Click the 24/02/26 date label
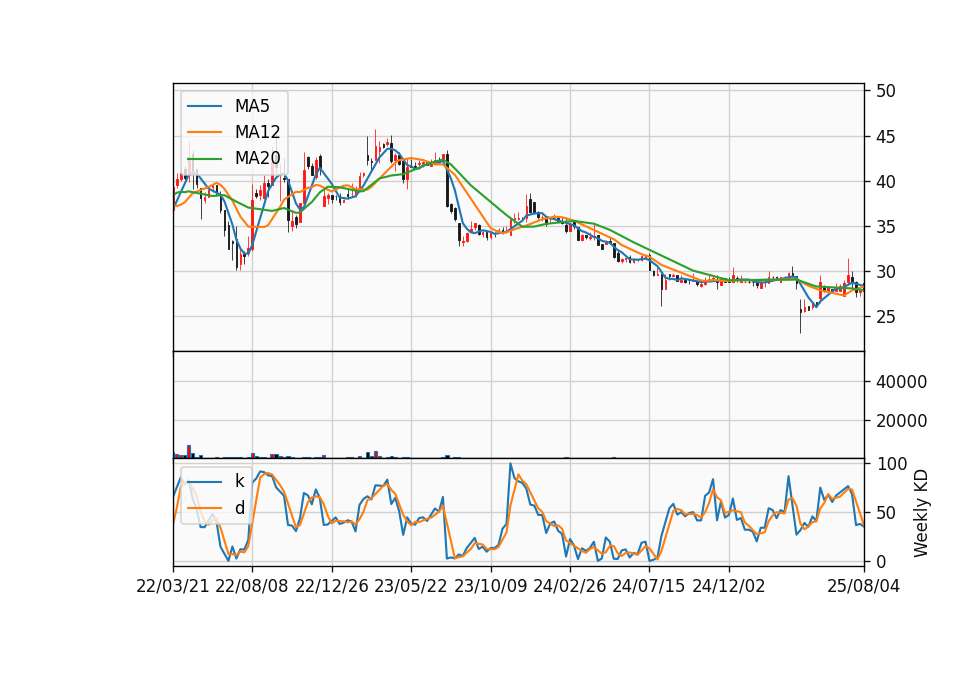The image size is (960, 690). pos(569,586)
